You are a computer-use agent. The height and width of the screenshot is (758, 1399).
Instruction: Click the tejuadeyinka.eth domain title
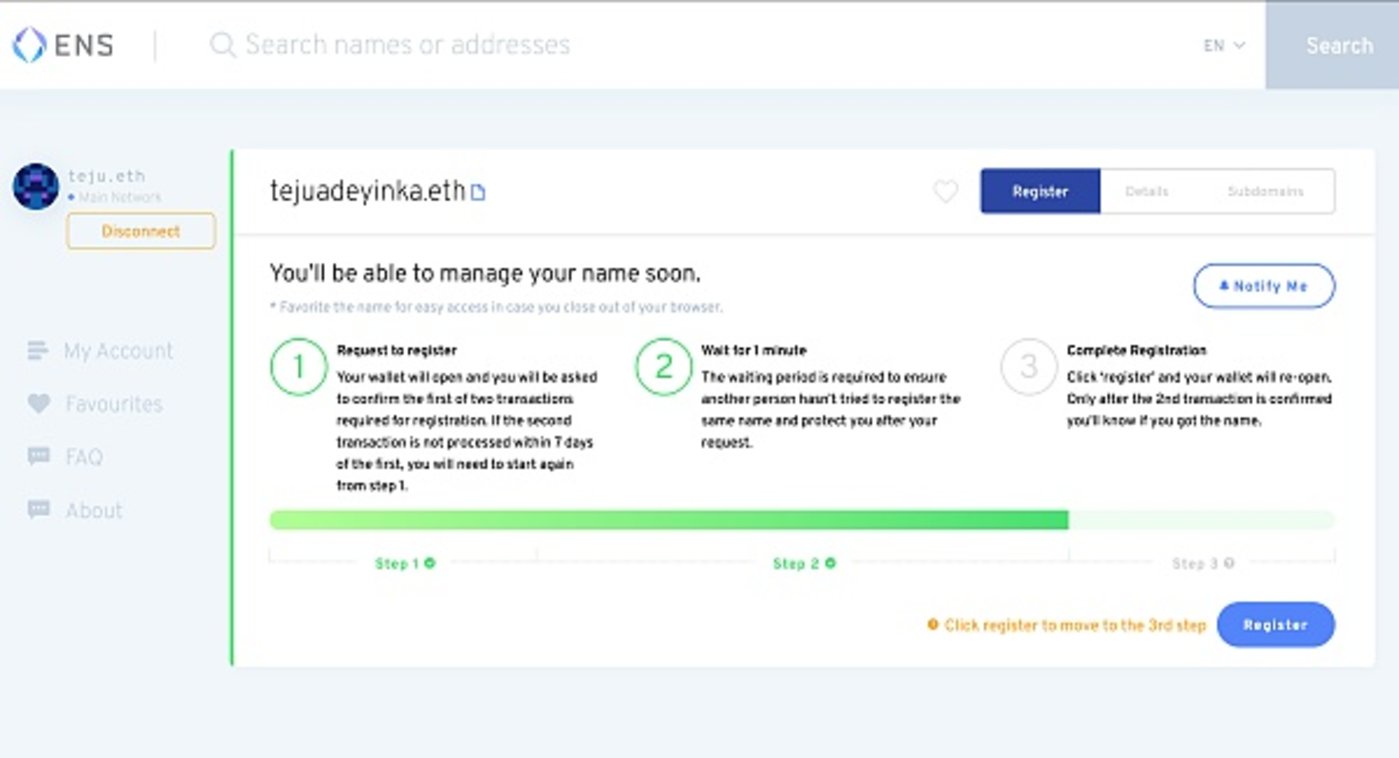tap(367, 191)
